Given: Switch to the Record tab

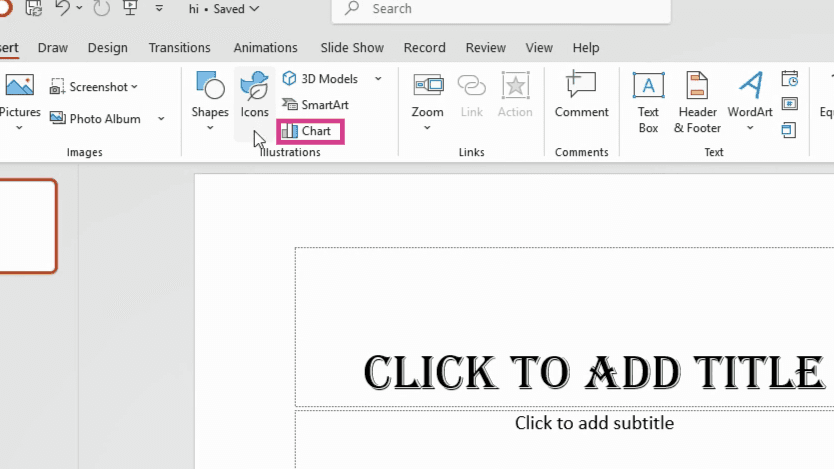Looking at the screenshot, I should tap(424, 48).
